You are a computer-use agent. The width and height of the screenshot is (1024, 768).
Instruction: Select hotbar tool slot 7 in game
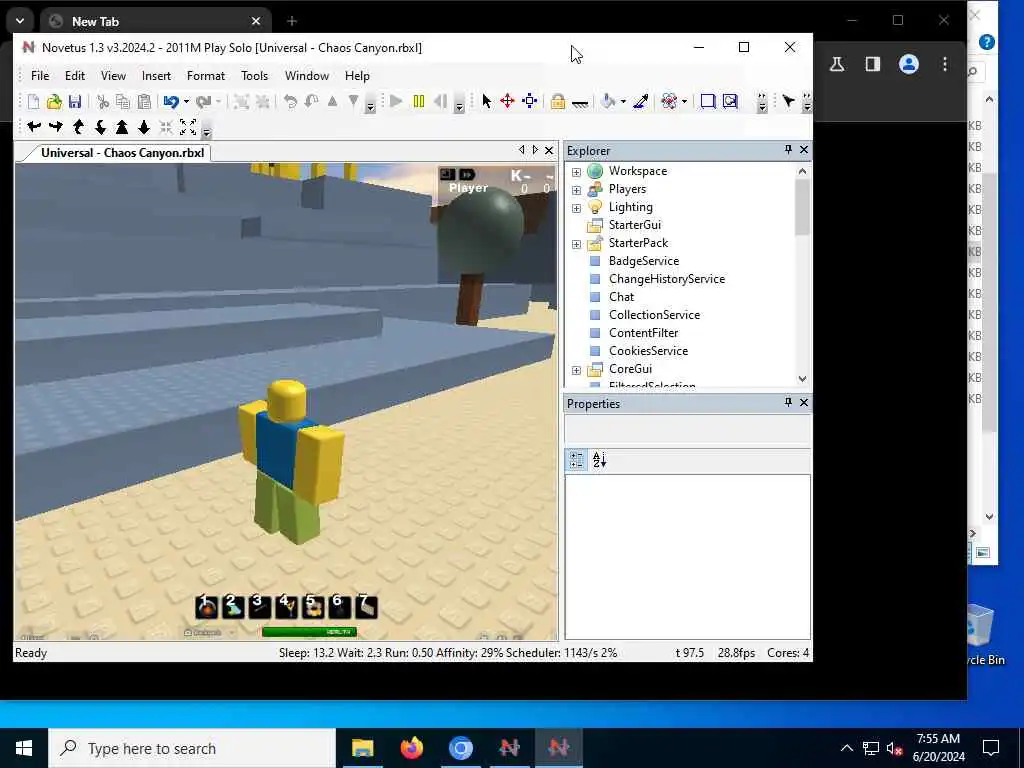tap(366, 607)
